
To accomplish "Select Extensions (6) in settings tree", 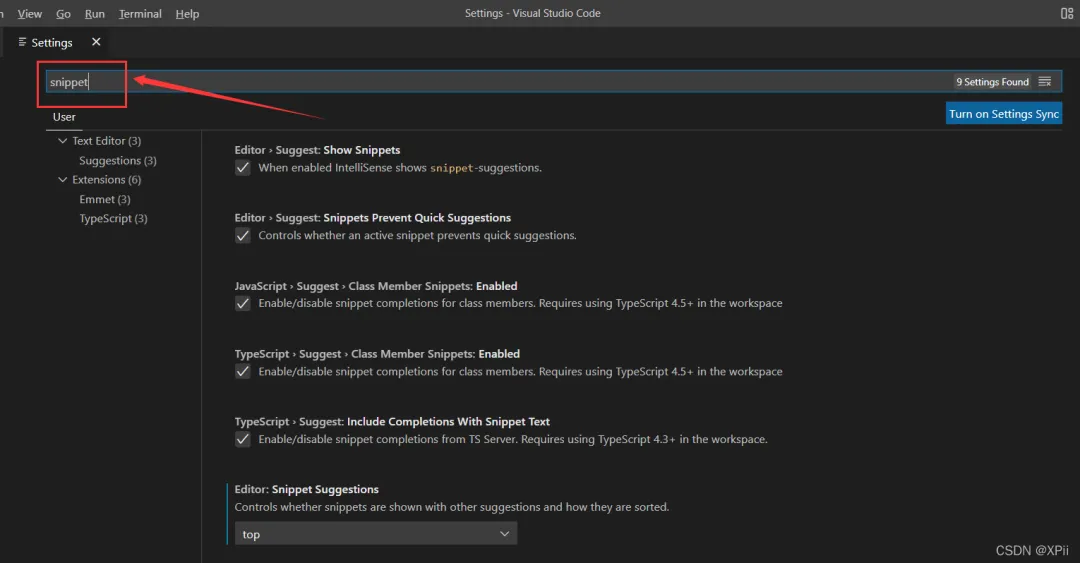I will click(x=107, y=179).
